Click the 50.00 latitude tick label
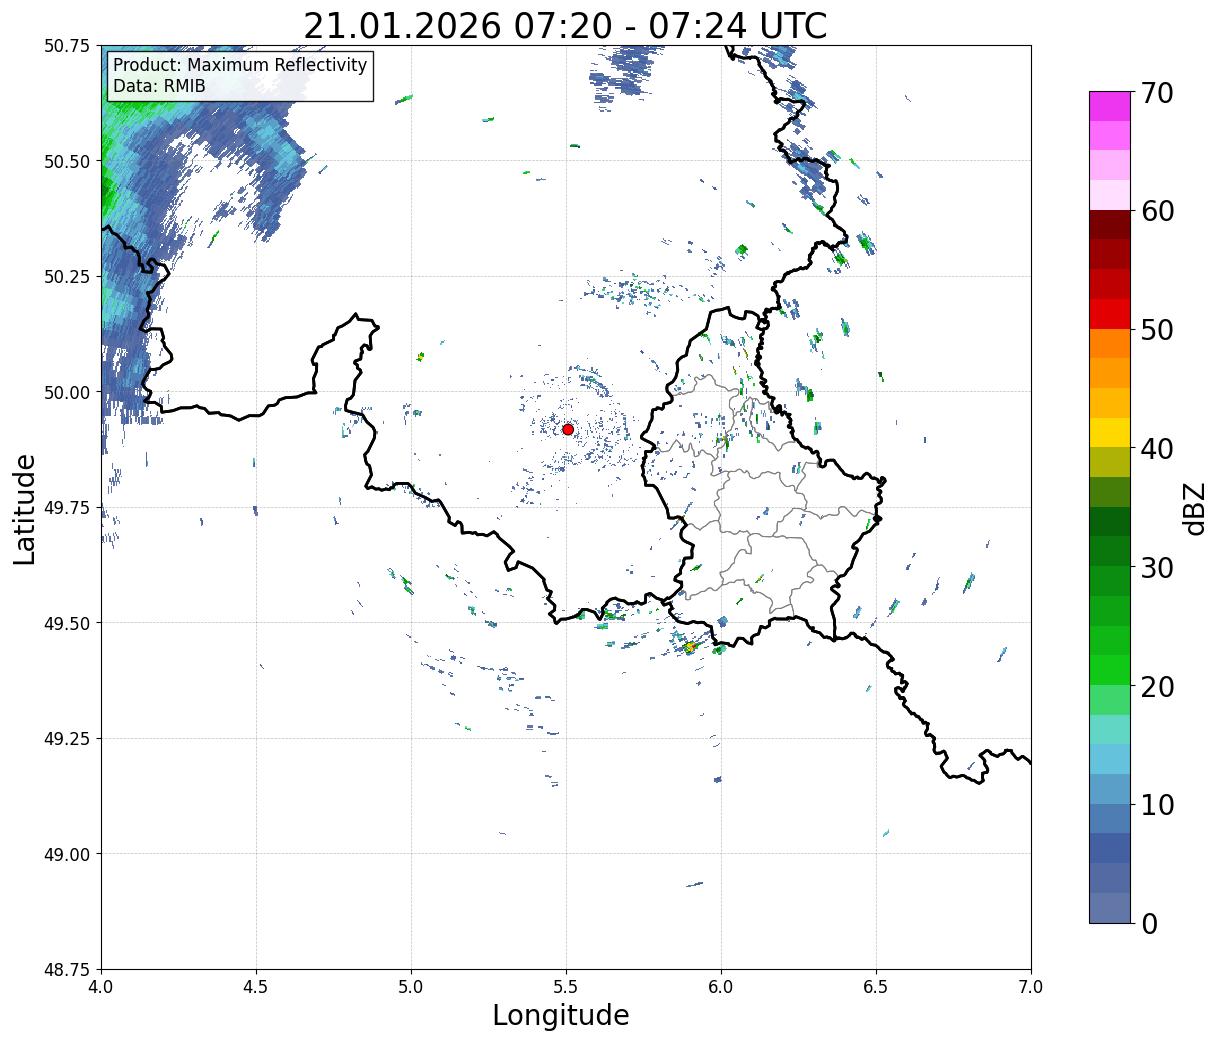This screenshot has width=1219, height=1040. click(x=72, y=392)
